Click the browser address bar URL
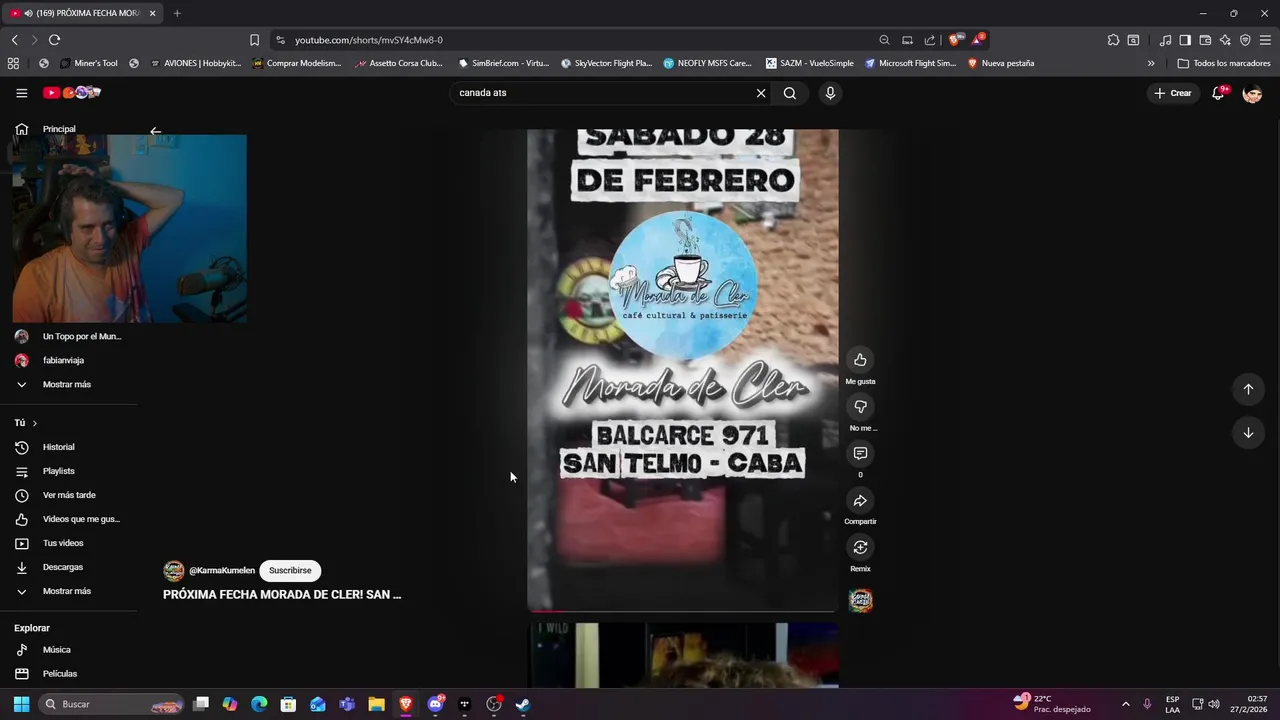 pyautogui.click(x=369, y=40)
